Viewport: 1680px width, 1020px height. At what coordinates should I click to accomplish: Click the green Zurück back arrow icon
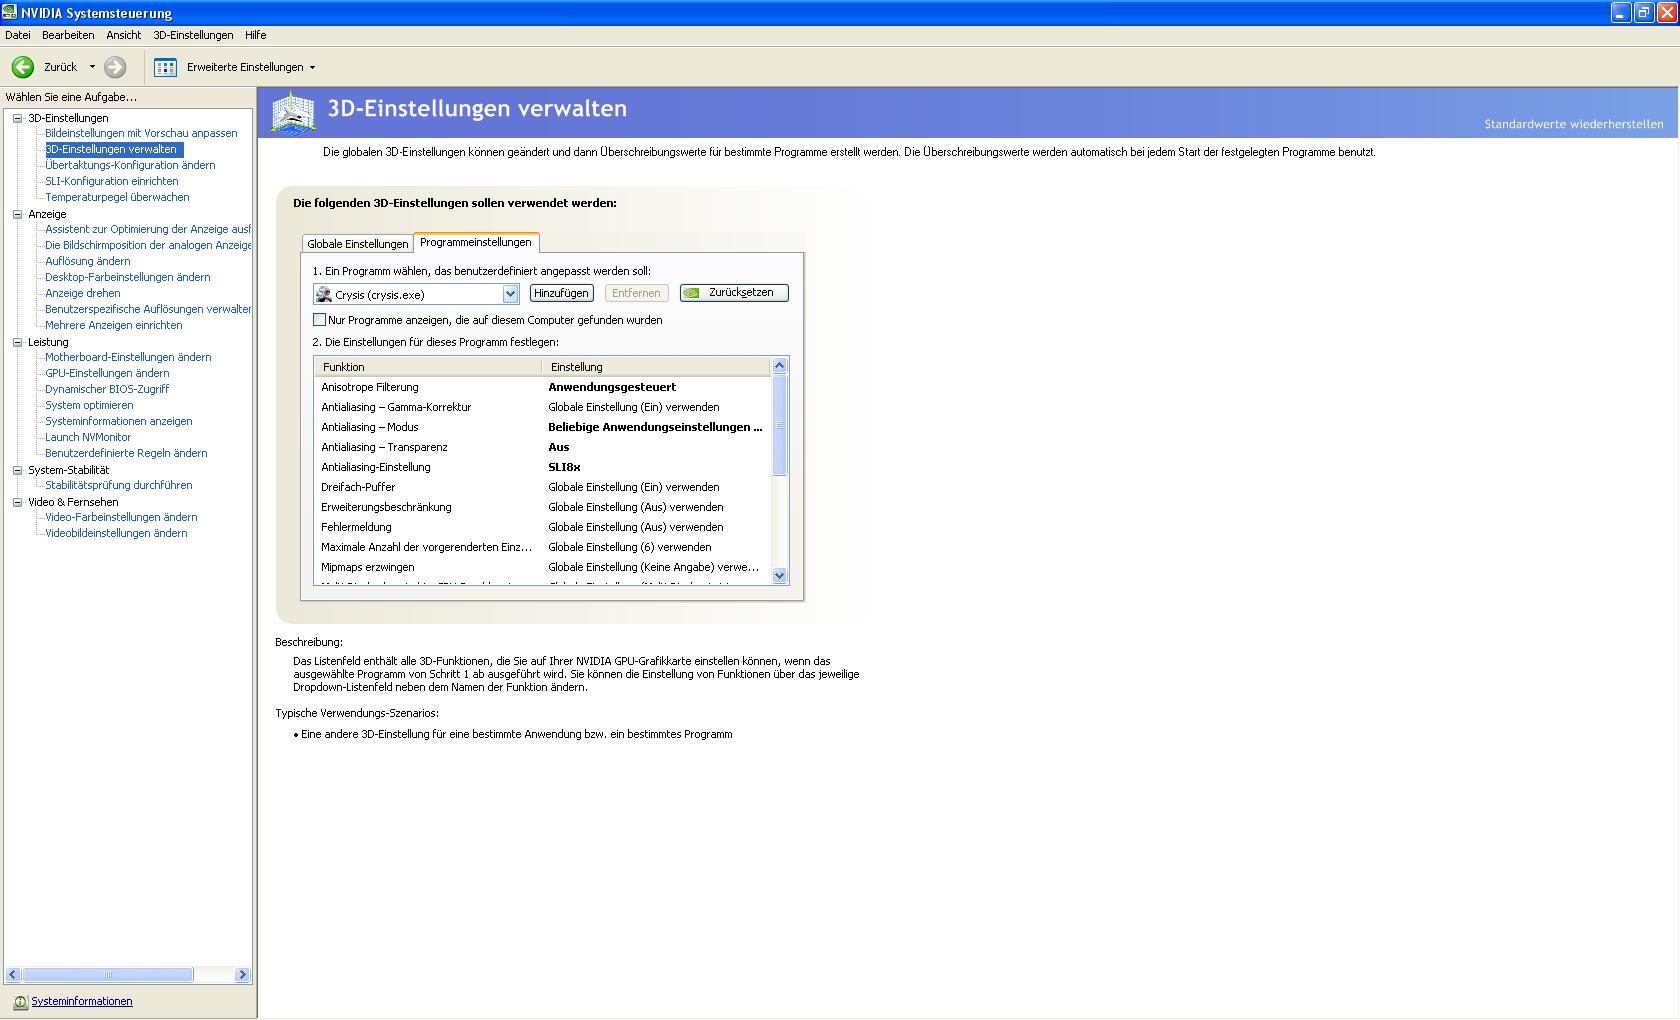click(23, 67)
